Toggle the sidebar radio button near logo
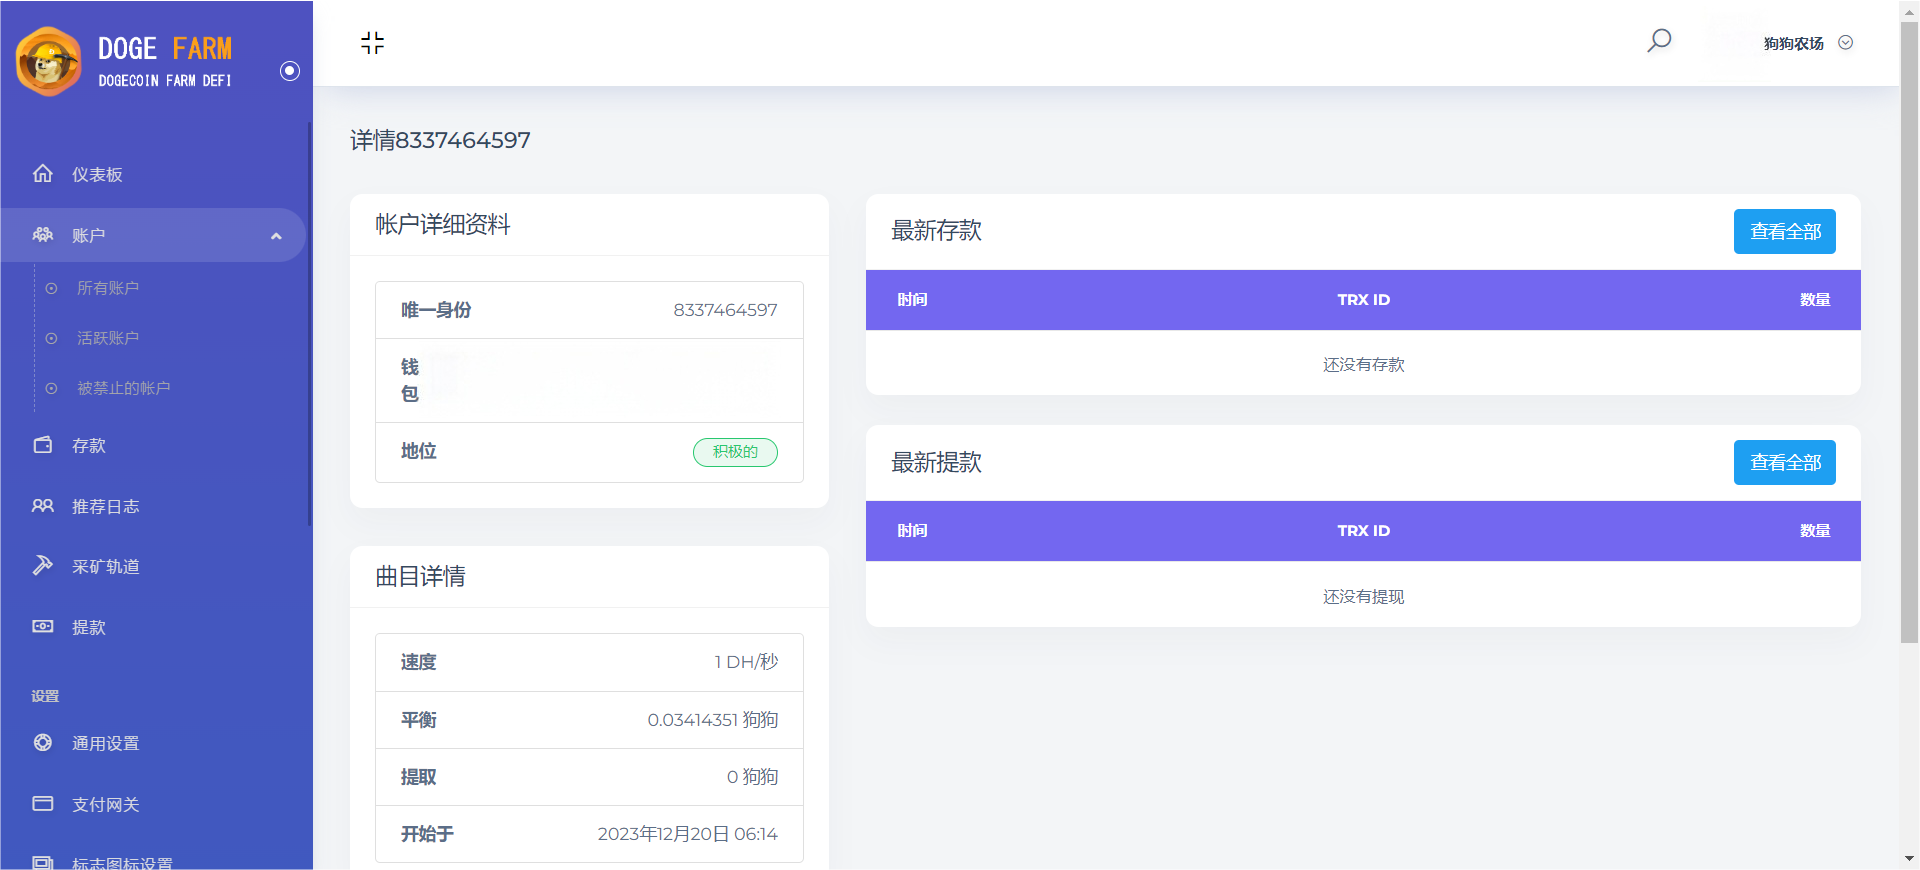 [290, 71]
